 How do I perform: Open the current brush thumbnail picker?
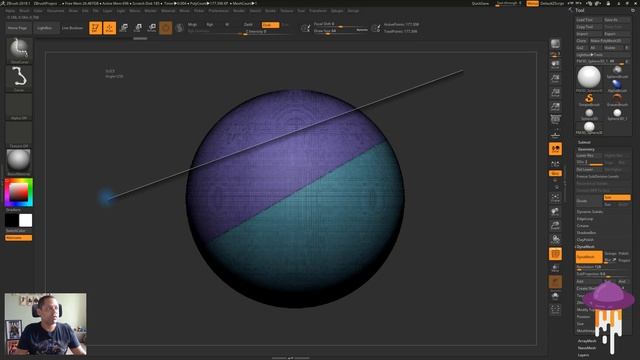coord(19,51)
